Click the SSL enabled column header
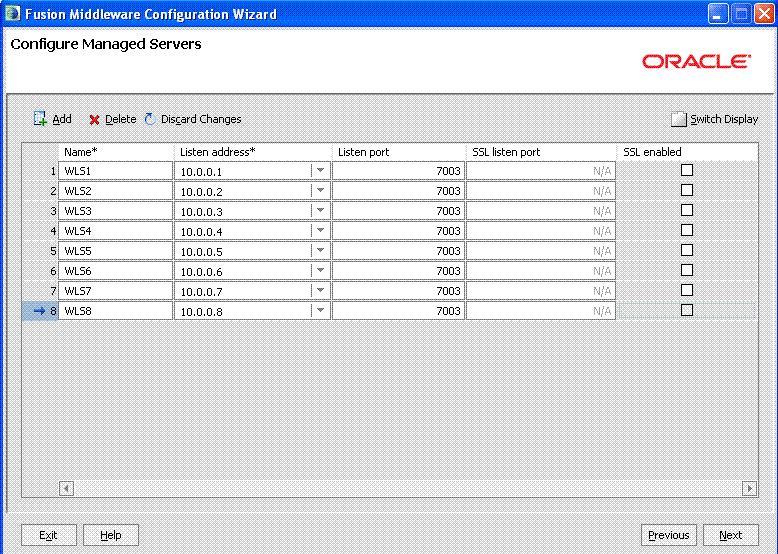The image size is (778, 554). [687, 152]
